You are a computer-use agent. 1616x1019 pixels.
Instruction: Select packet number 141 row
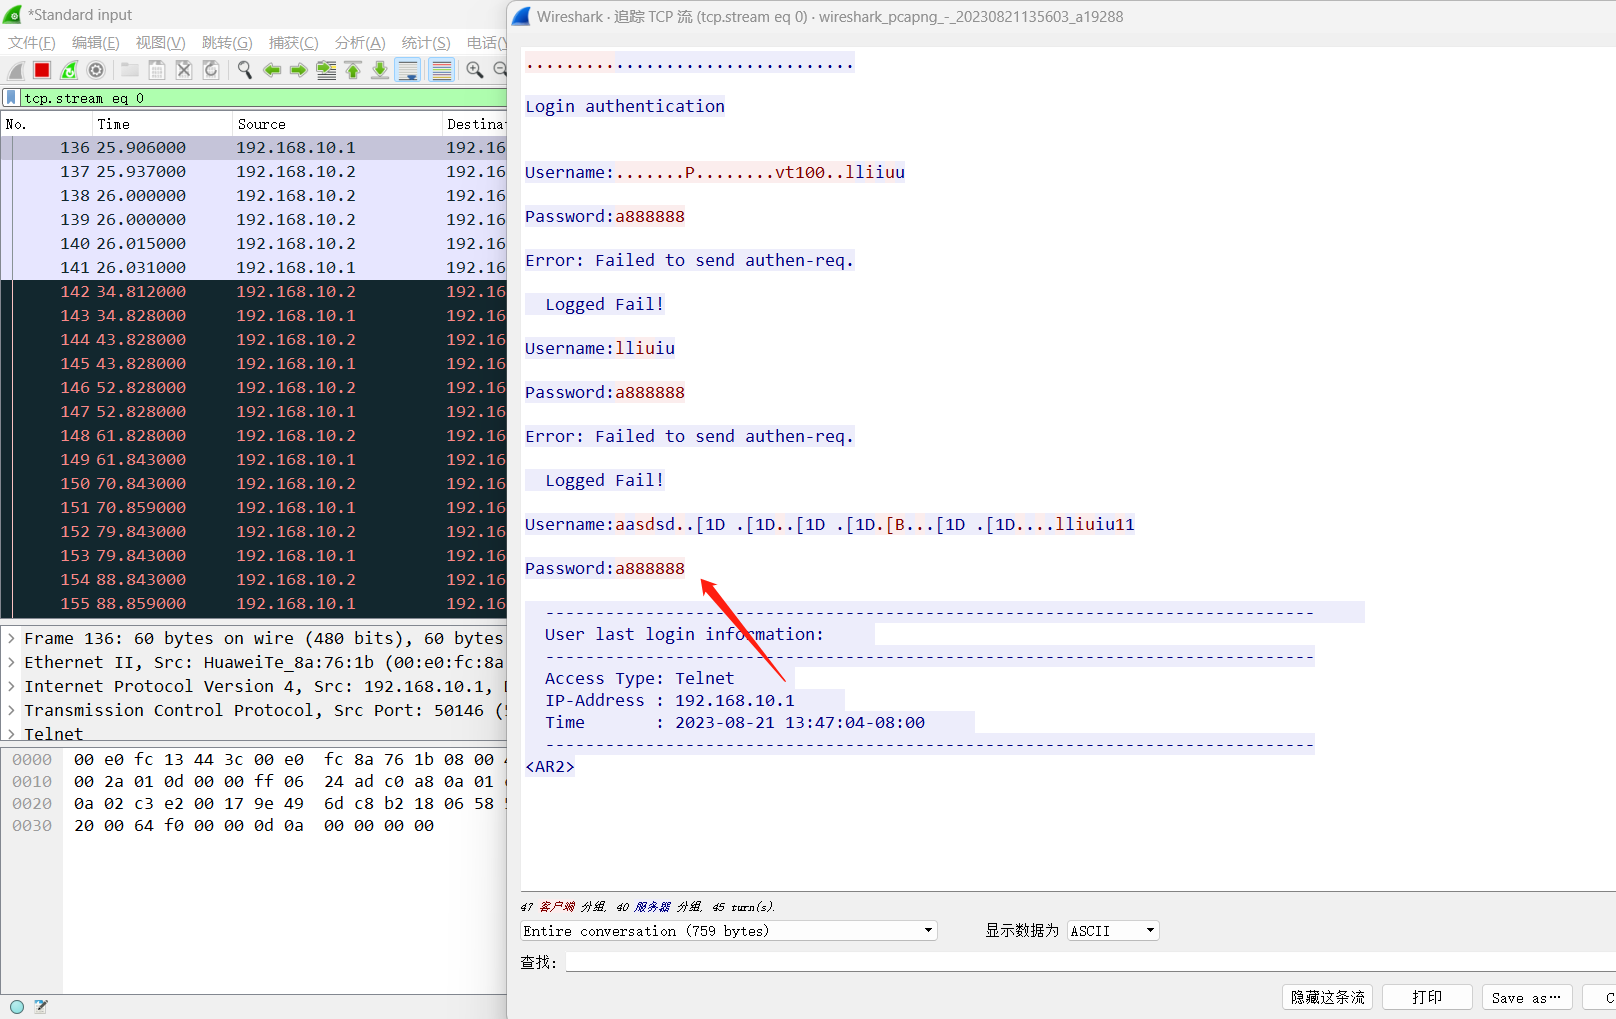254,268
